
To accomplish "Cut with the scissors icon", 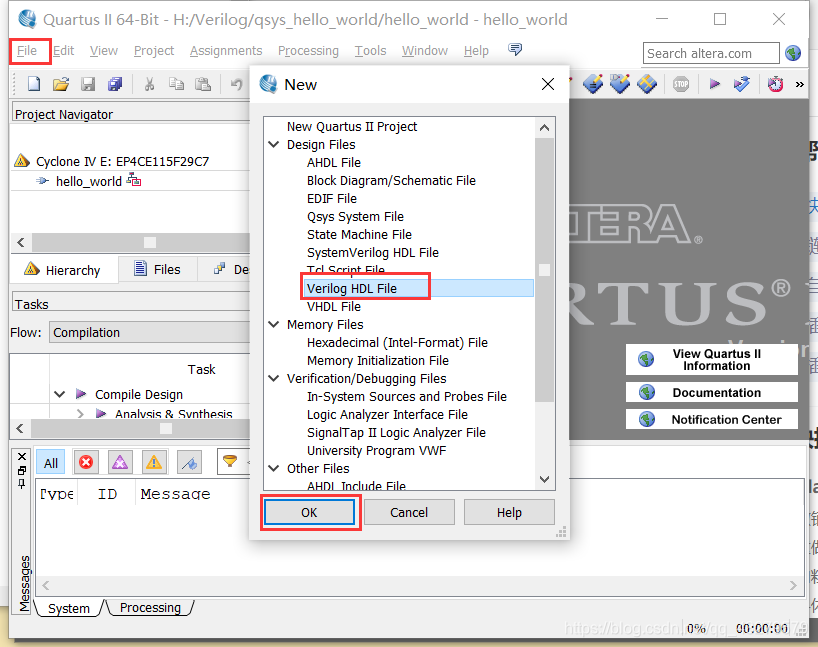I will tap(149, 83).
